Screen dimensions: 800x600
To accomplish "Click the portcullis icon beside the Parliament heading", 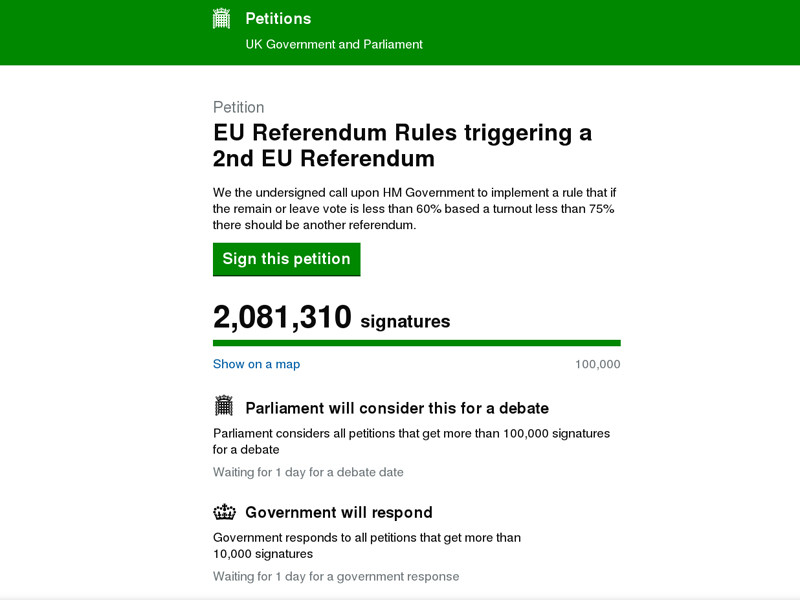I will point(224,406).
